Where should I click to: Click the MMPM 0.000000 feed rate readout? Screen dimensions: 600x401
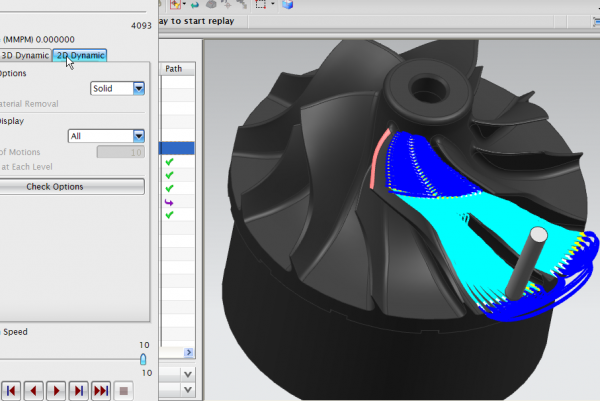point(38,39)
